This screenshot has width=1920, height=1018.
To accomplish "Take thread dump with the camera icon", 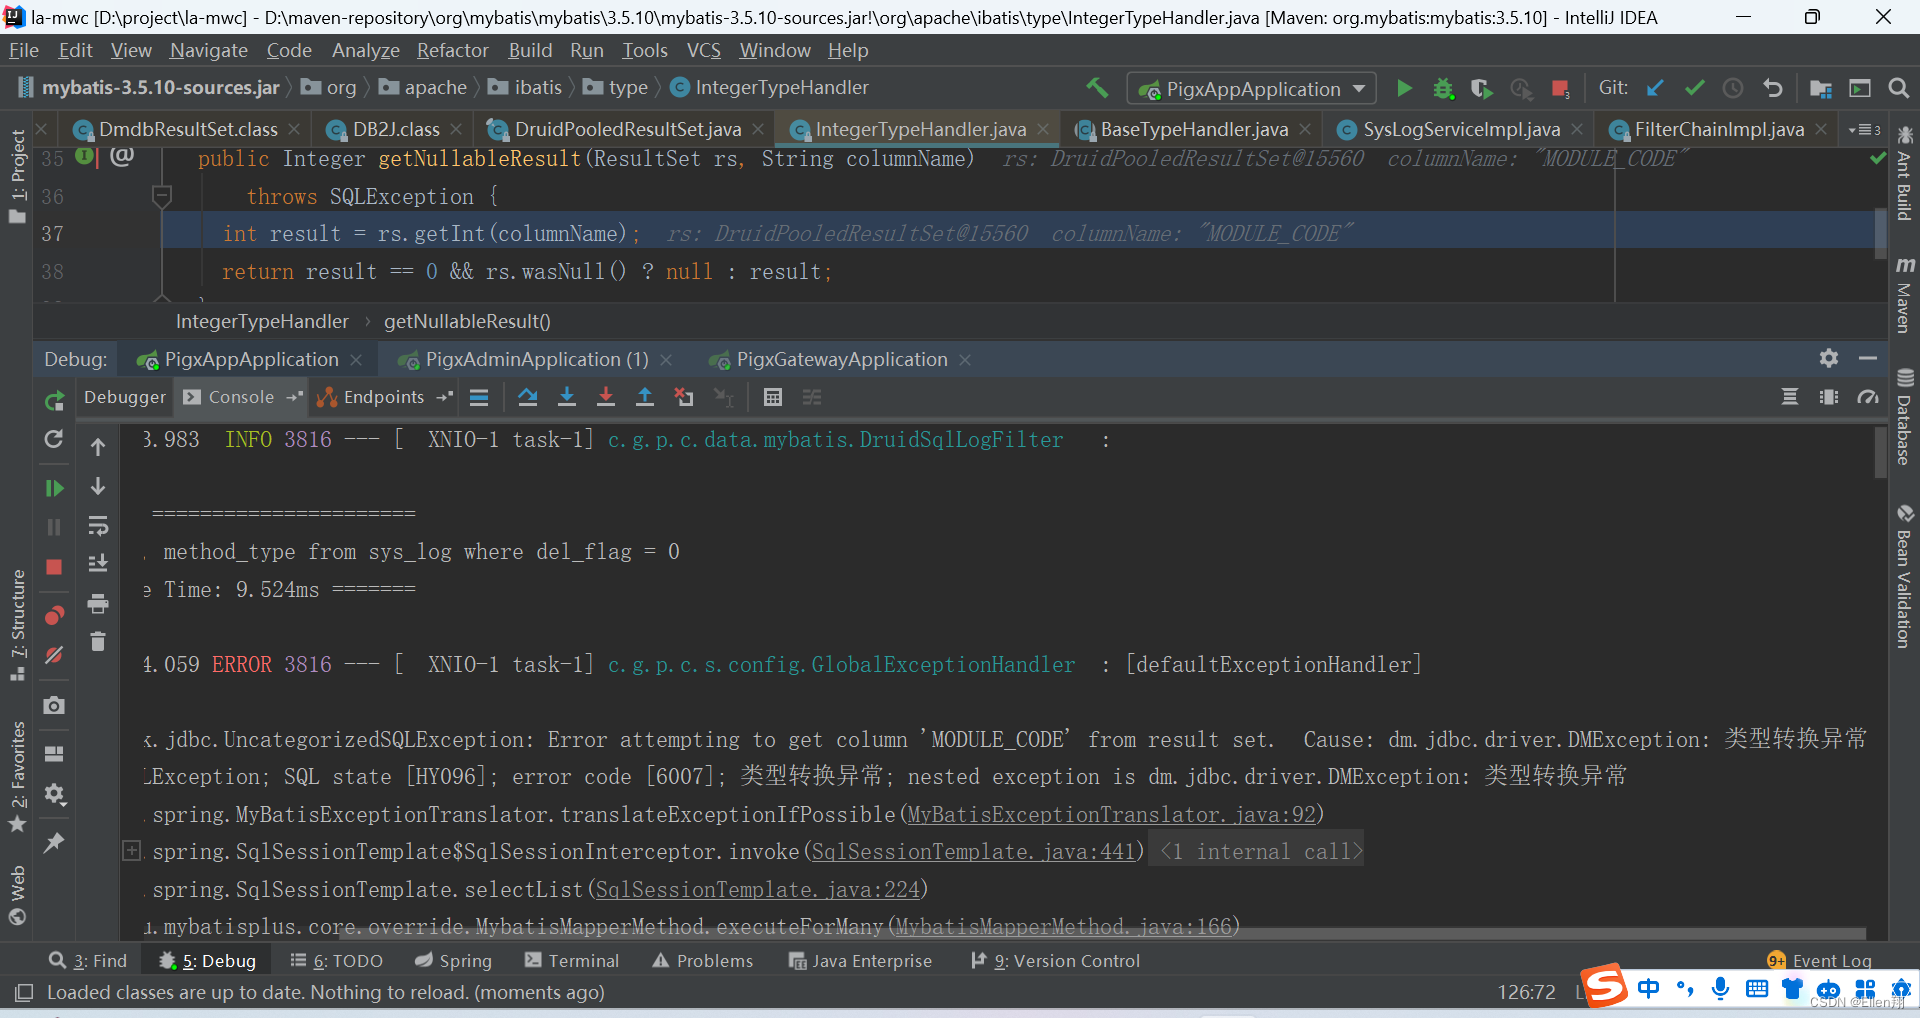I will 54,705.
